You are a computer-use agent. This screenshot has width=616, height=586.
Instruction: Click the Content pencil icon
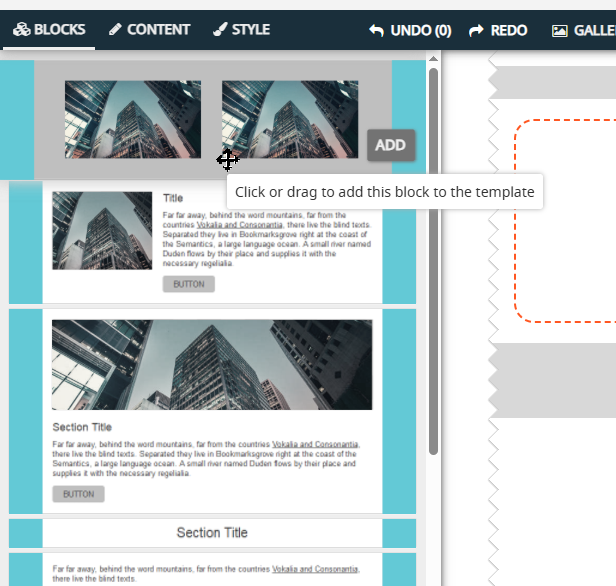[115, 29]
